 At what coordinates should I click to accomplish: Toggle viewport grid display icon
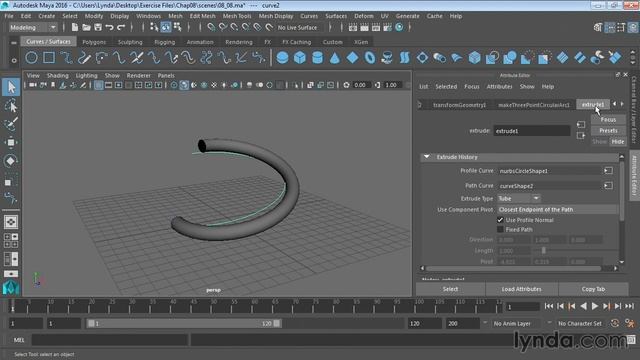(98, 85)
